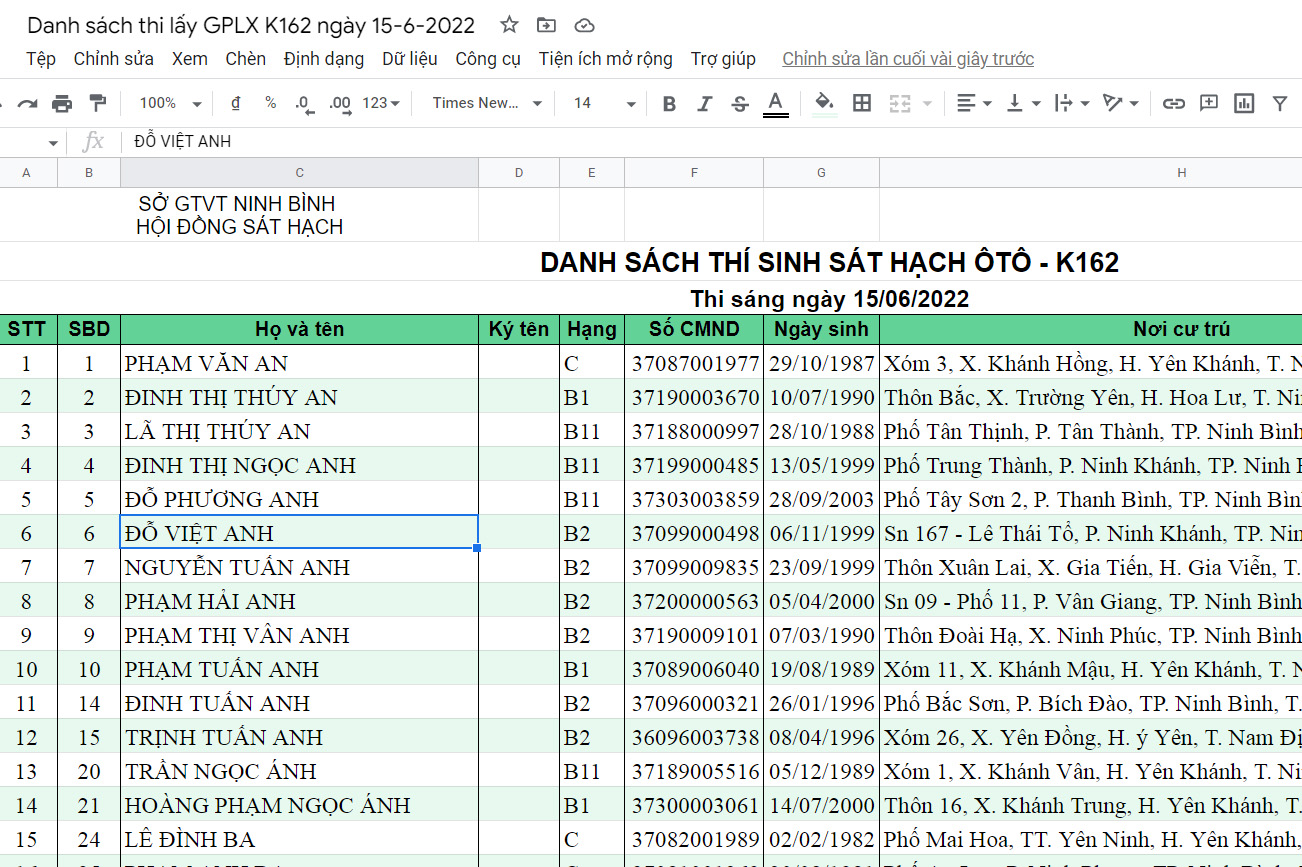1302x867 pixels.
Task: Toggle strikethrough formatting
Action: click(x=739, y=103)
